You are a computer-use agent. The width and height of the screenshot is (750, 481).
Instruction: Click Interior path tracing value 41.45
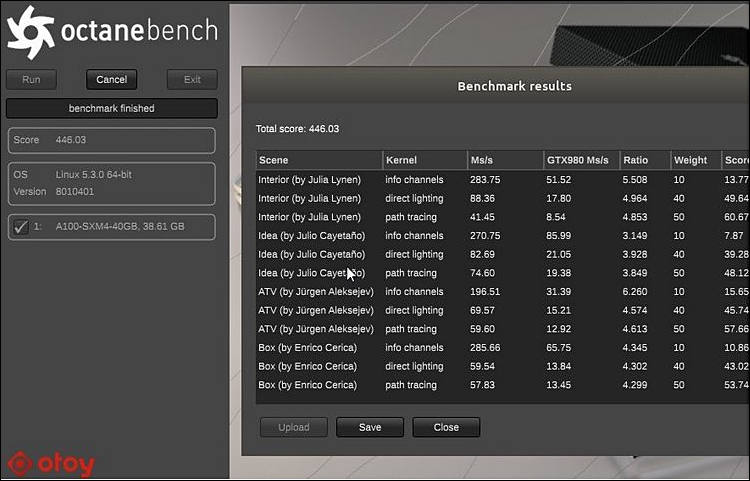tap(482, 217)
